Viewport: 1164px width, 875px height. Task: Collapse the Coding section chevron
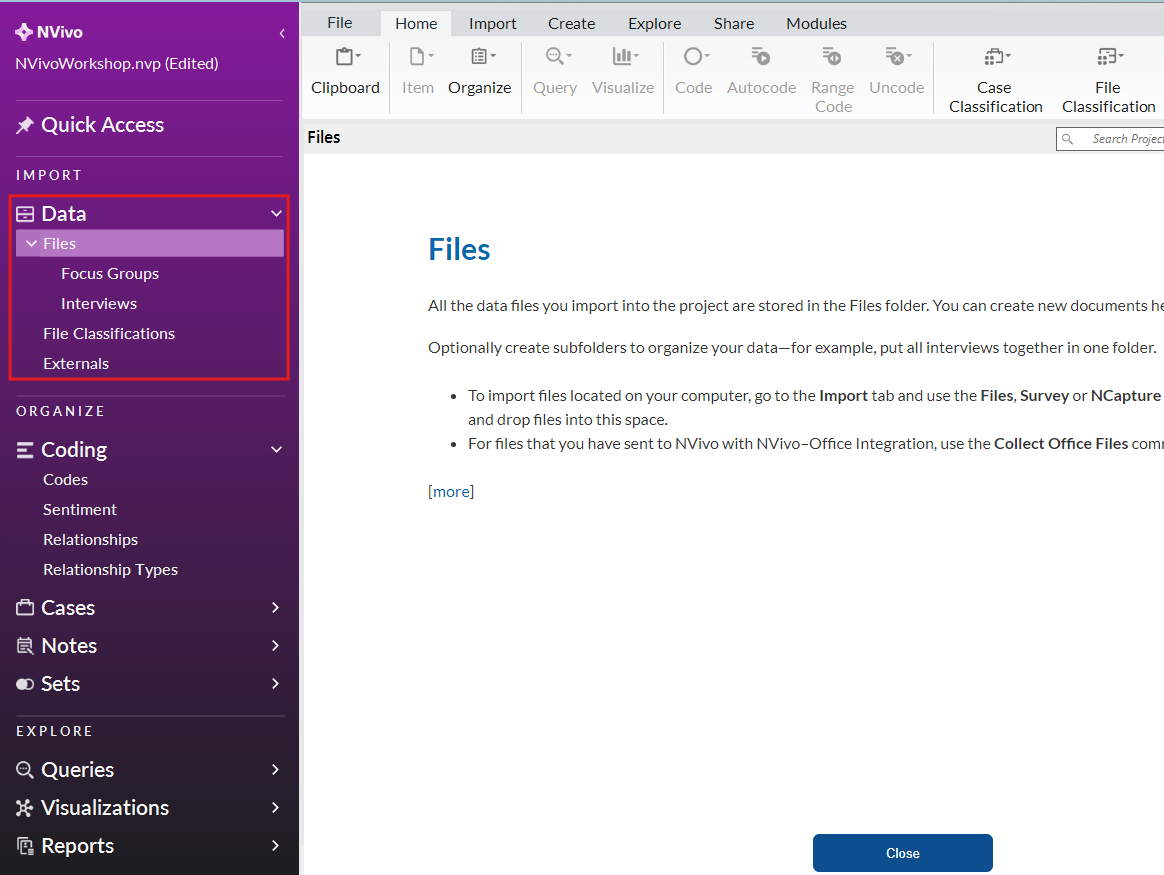pos(276,450)
